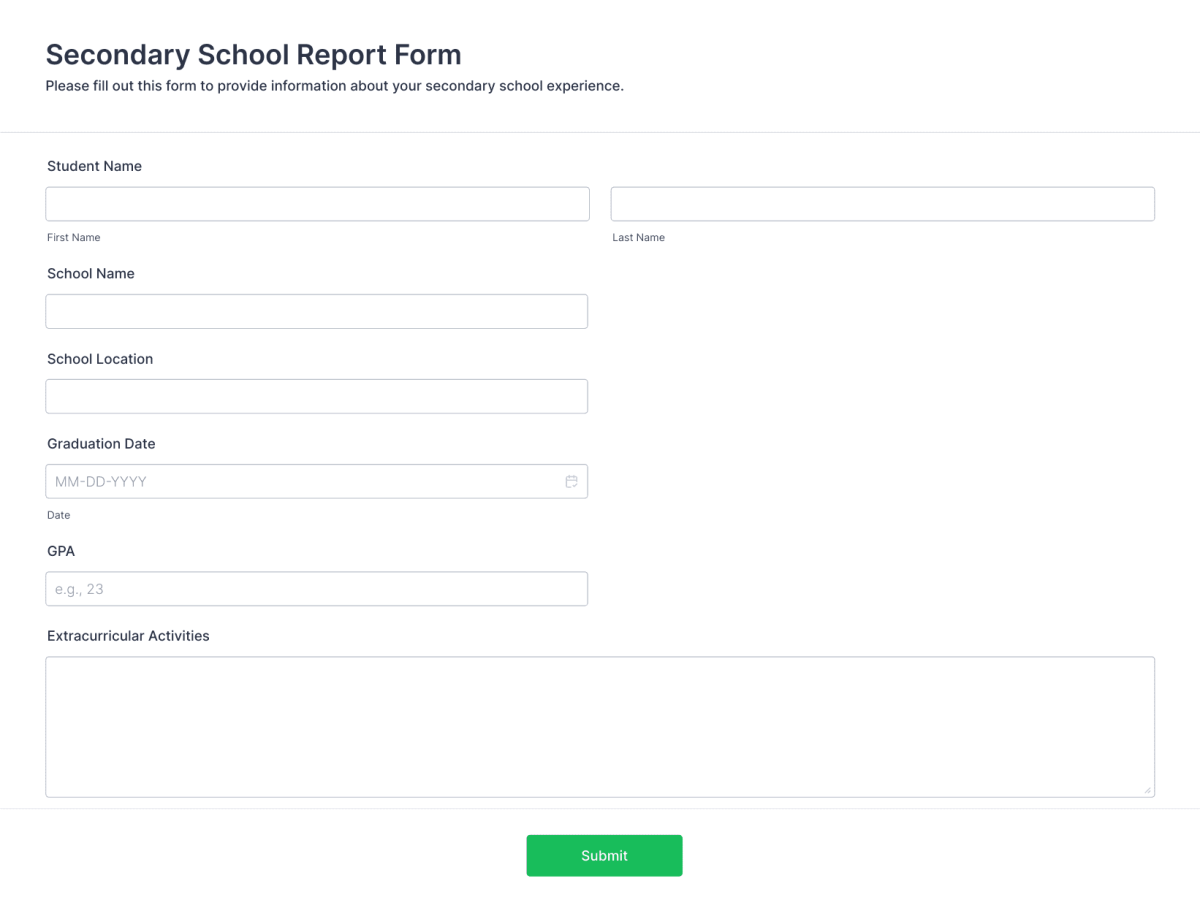This screenshot has width=1200, height=911.
Task: Select the School Location input field
Action: click(x=316, y=396)
